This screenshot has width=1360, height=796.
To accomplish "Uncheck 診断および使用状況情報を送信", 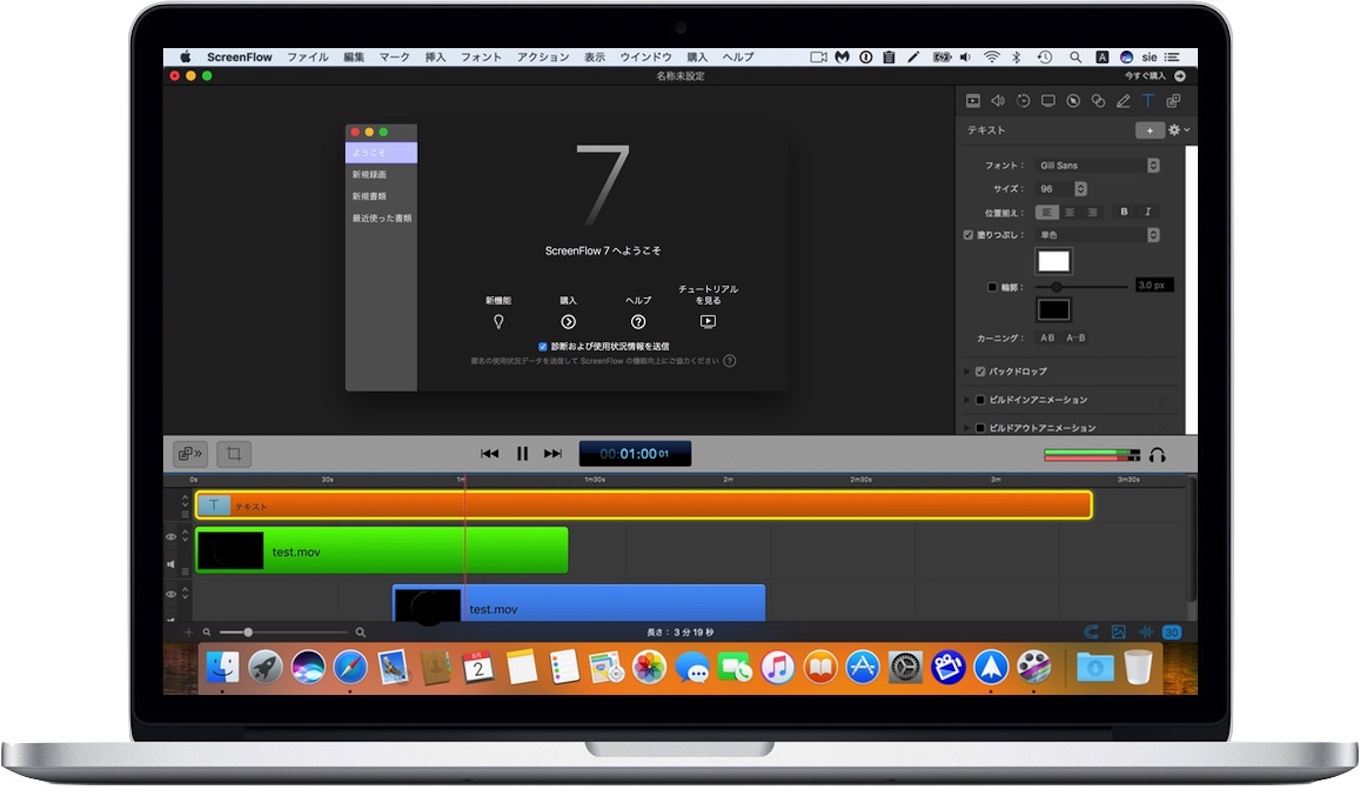I will click(542, 345).
